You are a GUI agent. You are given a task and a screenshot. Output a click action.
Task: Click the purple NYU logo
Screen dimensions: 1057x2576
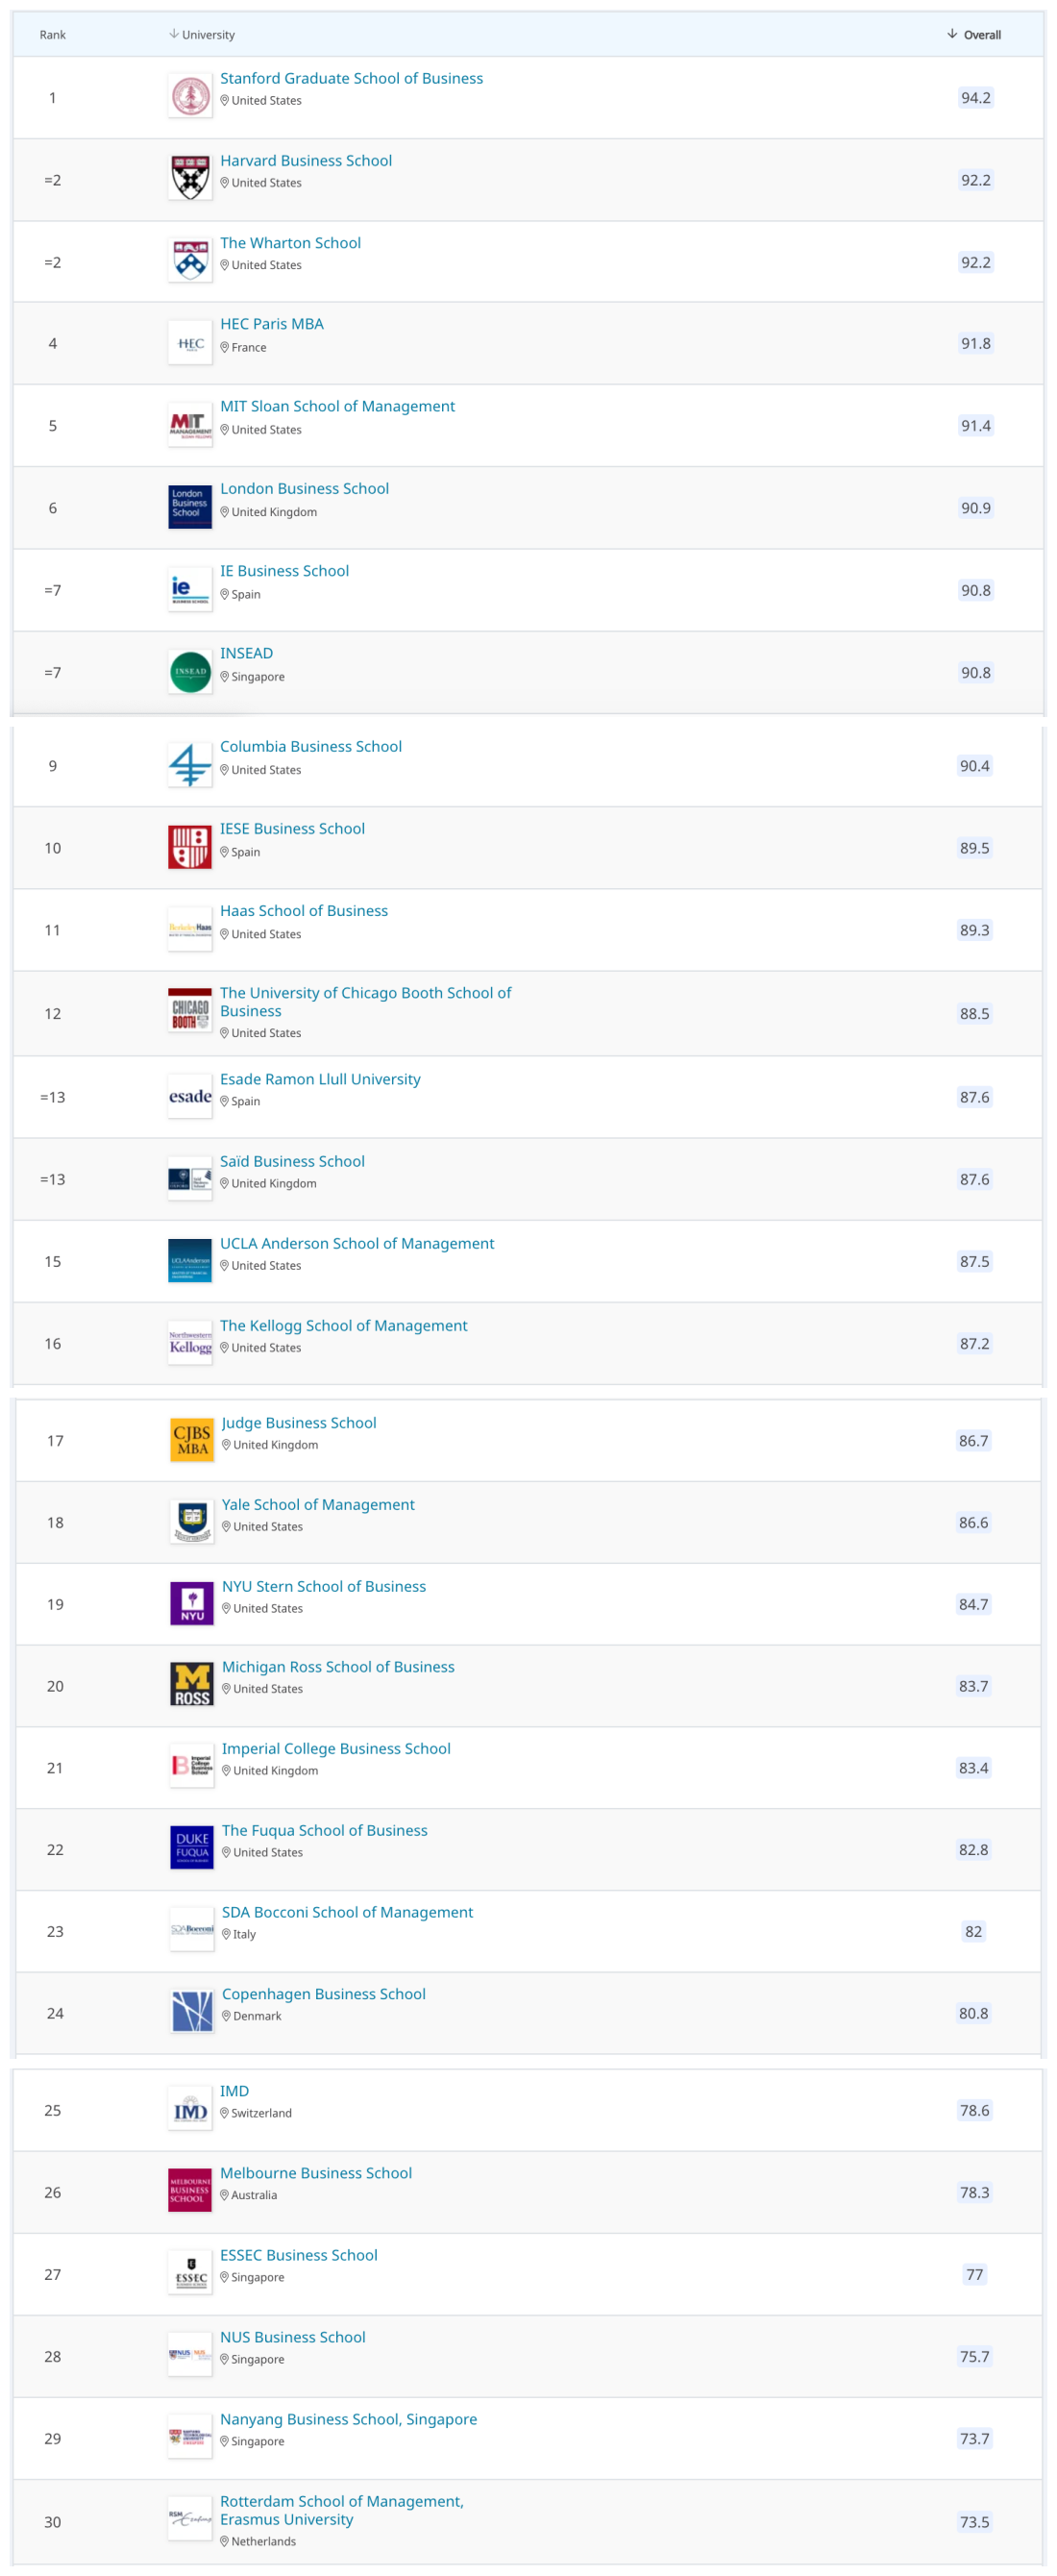tap(192, 1603)
